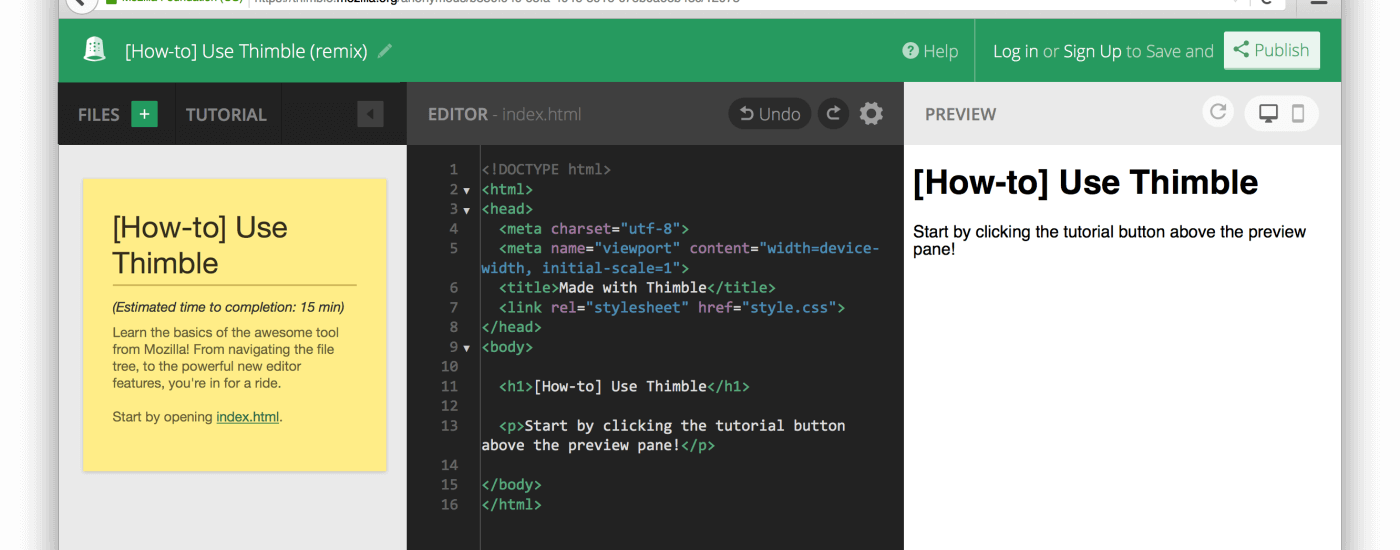Click the link rel="stylesheet" code line
Screen dimensions: 1400x550
[672, 308]
